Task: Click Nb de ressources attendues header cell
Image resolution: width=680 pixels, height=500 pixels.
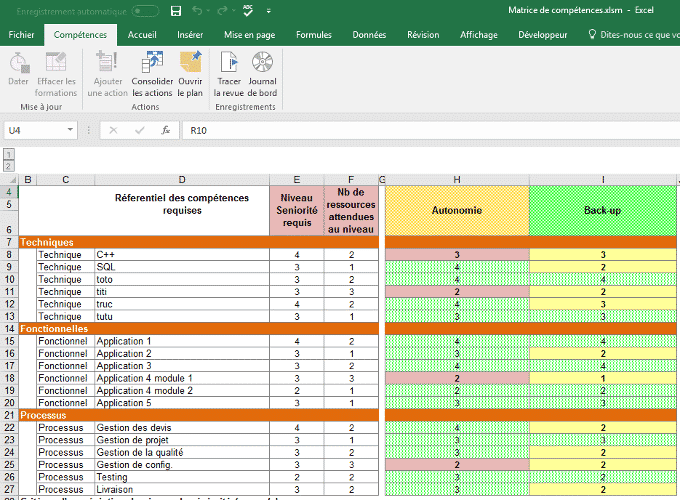Action: click(x=351, y=211)
